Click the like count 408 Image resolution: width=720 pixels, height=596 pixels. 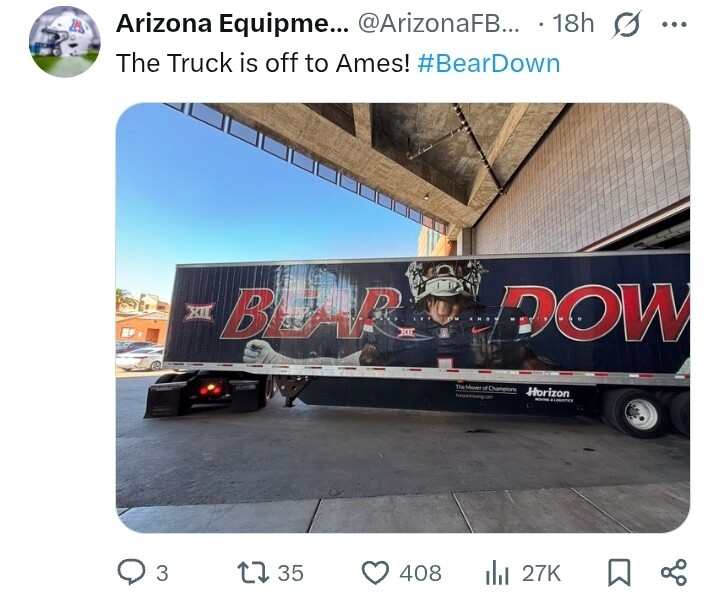(420, 573)
